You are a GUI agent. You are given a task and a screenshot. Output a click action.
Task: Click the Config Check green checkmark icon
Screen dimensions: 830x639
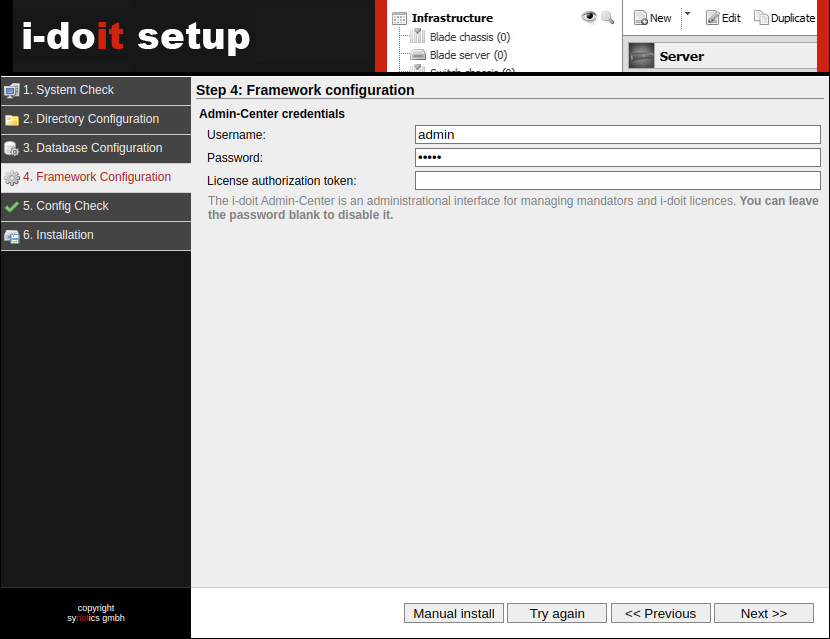12,207
